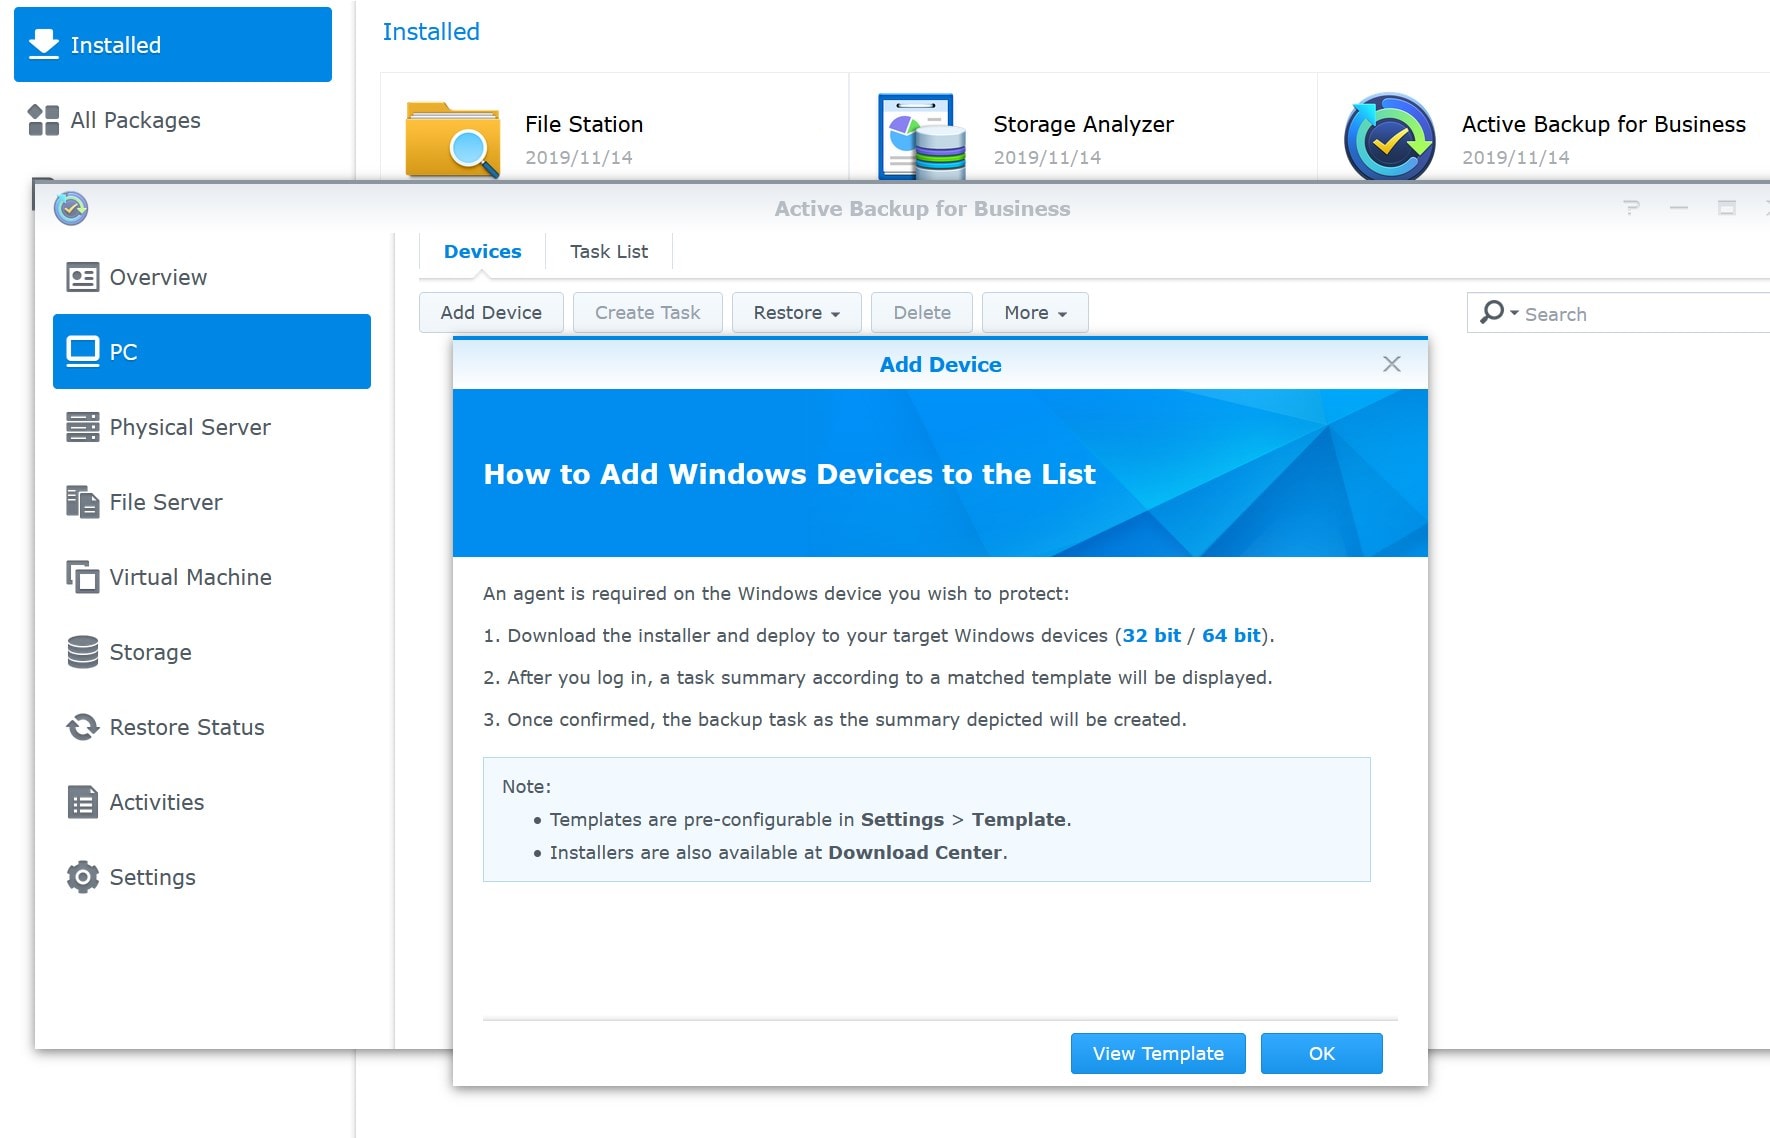Select Storage in the sidebar
This screenshot has height=1138, width=1770.
click(x=212, y=652)
